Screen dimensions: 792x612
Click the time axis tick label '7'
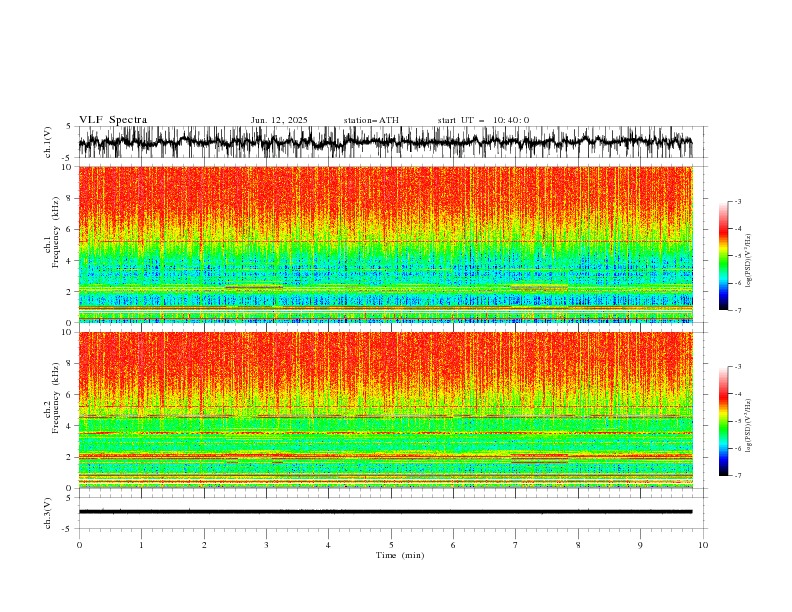tap(516, 545)
